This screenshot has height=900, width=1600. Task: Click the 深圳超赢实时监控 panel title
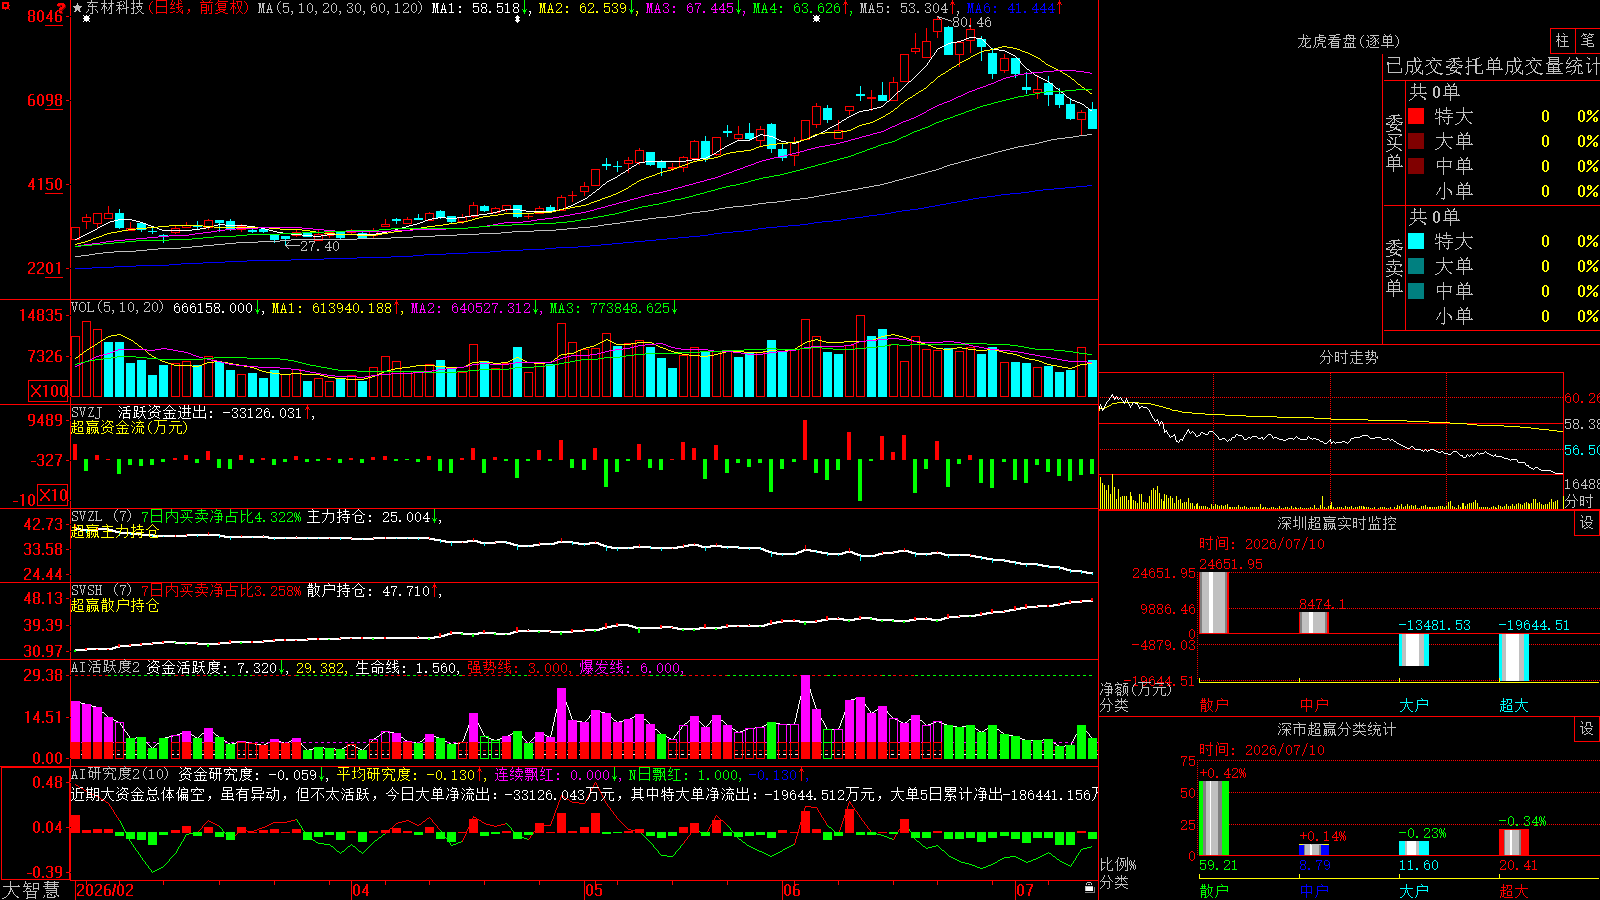pyautogui.click(x=1336, y=523)
